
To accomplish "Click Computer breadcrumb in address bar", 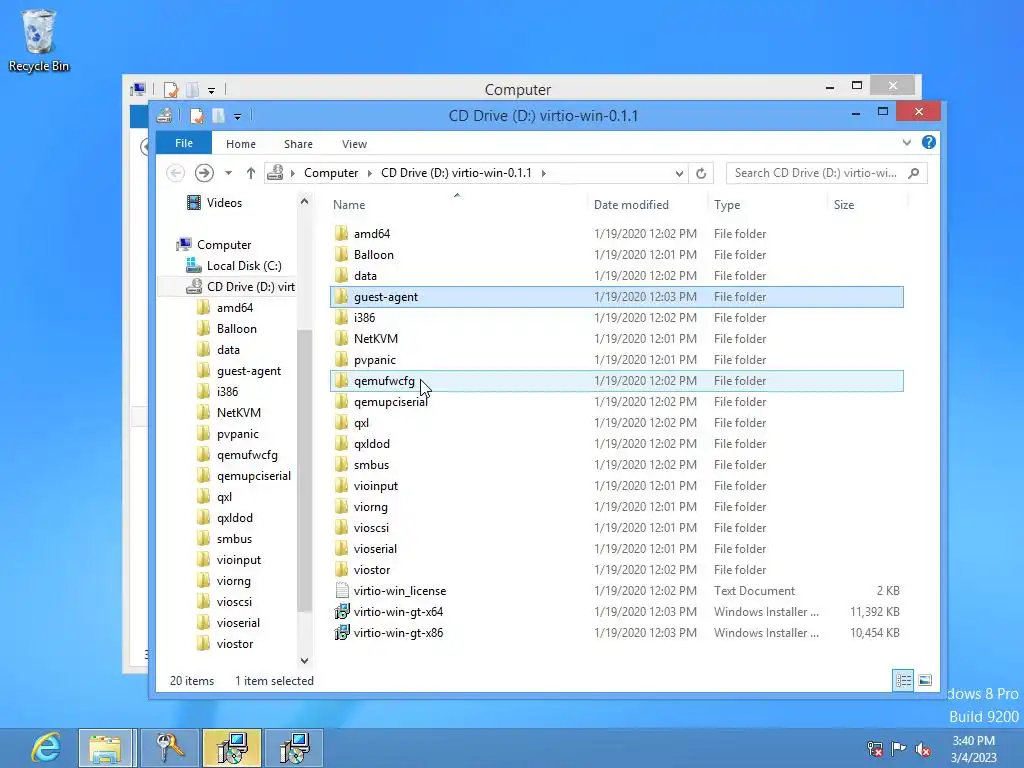I will [331, 173].
